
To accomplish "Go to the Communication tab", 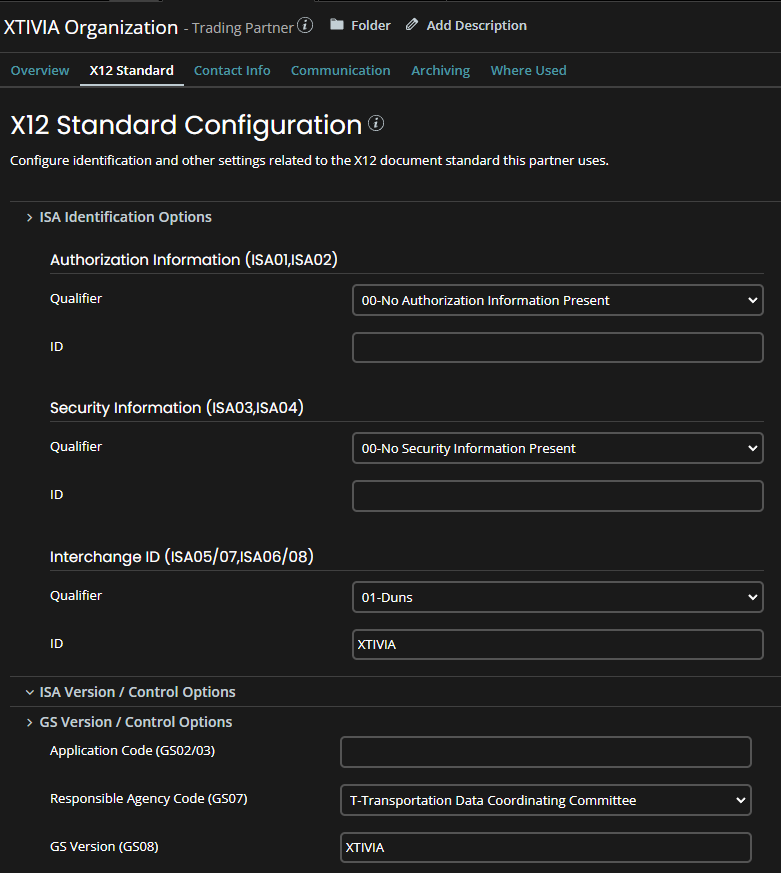I will pos(340,70).
